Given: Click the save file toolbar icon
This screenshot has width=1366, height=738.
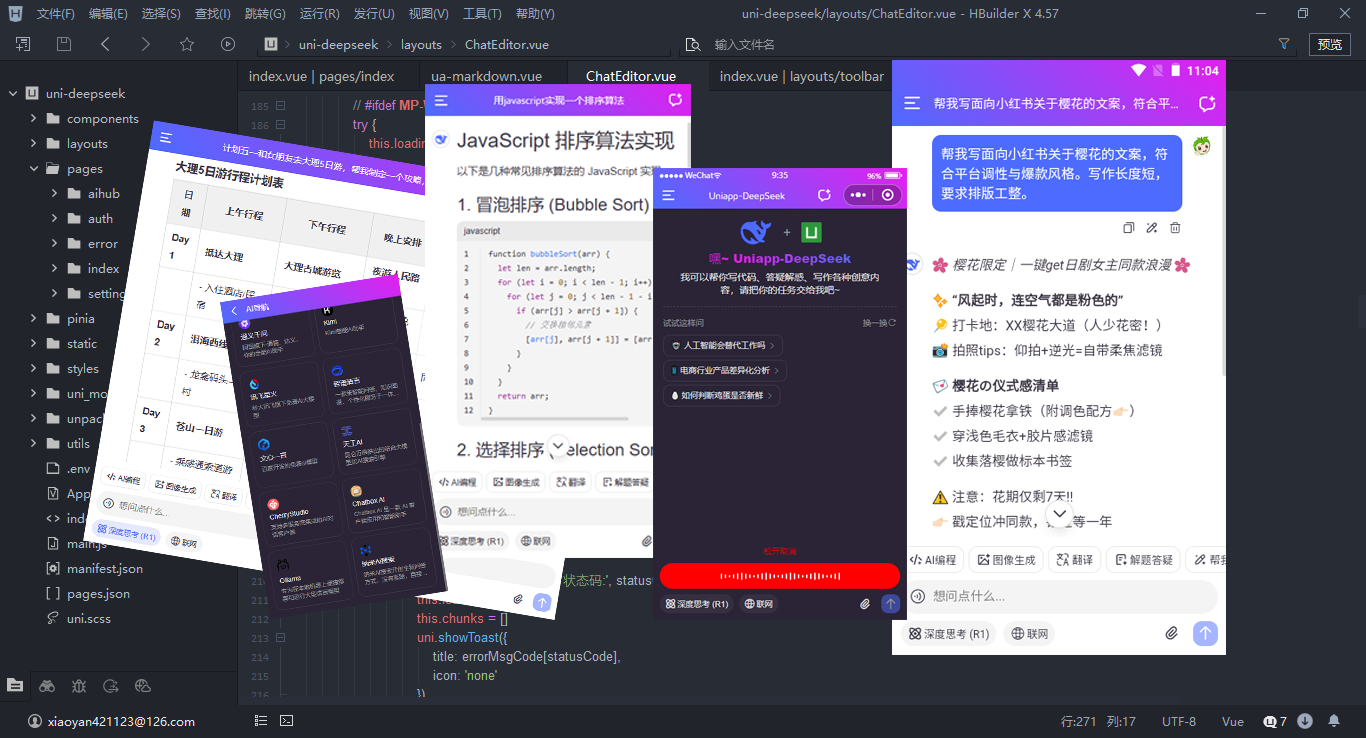Looking at the screenshot, I should (64, 44).
